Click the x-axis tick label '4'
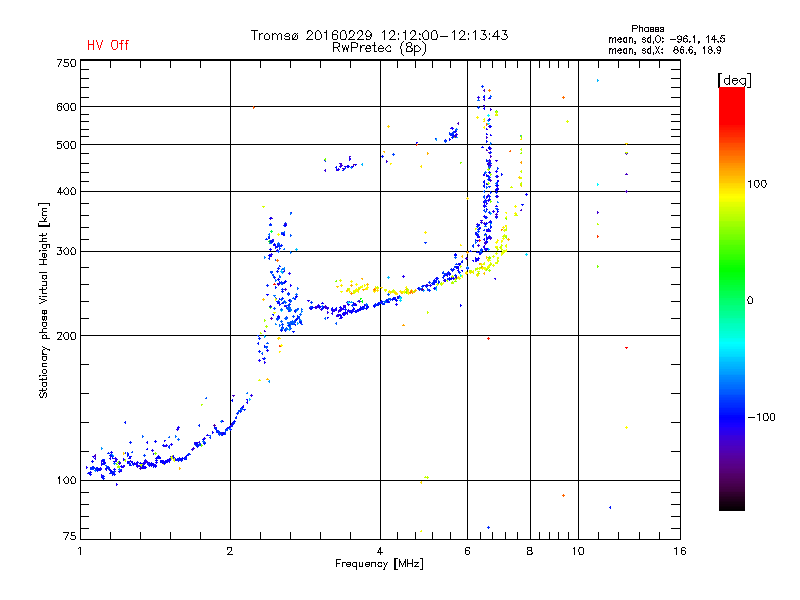 click(x=380, y=551)
